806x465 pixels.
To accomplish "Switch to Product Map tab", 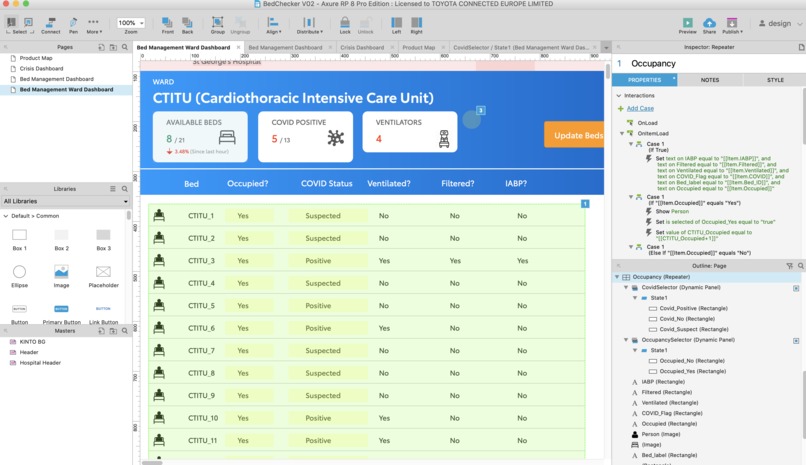I will tap(418, 47).
